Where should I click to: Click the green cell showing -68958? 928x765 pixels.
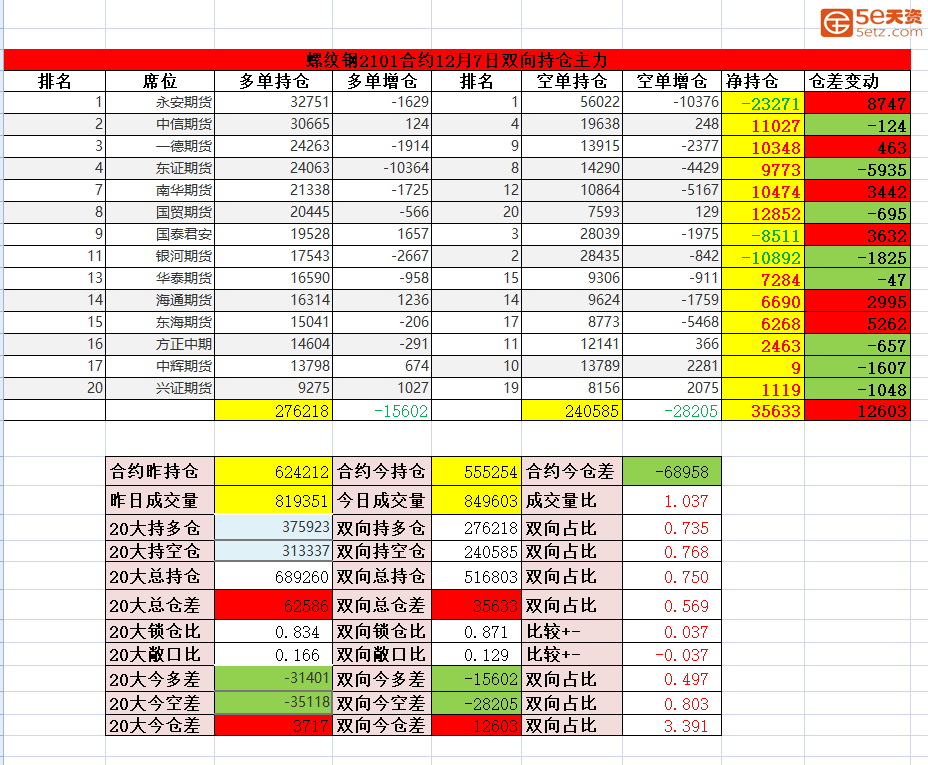click(x=671, y=471)
